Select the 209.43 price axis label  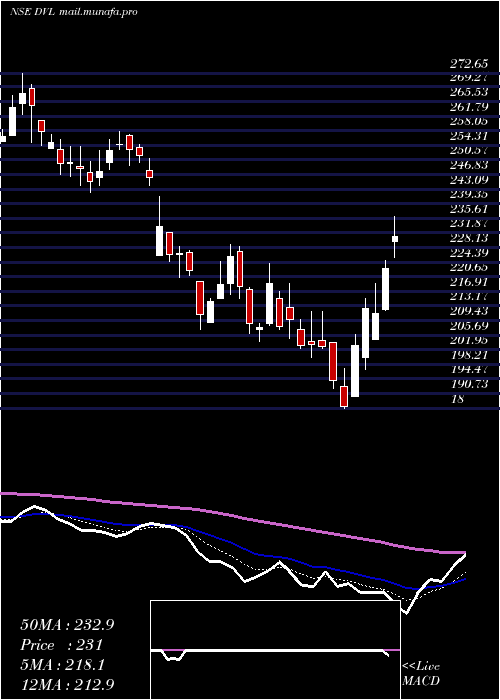tap(469, 311)
